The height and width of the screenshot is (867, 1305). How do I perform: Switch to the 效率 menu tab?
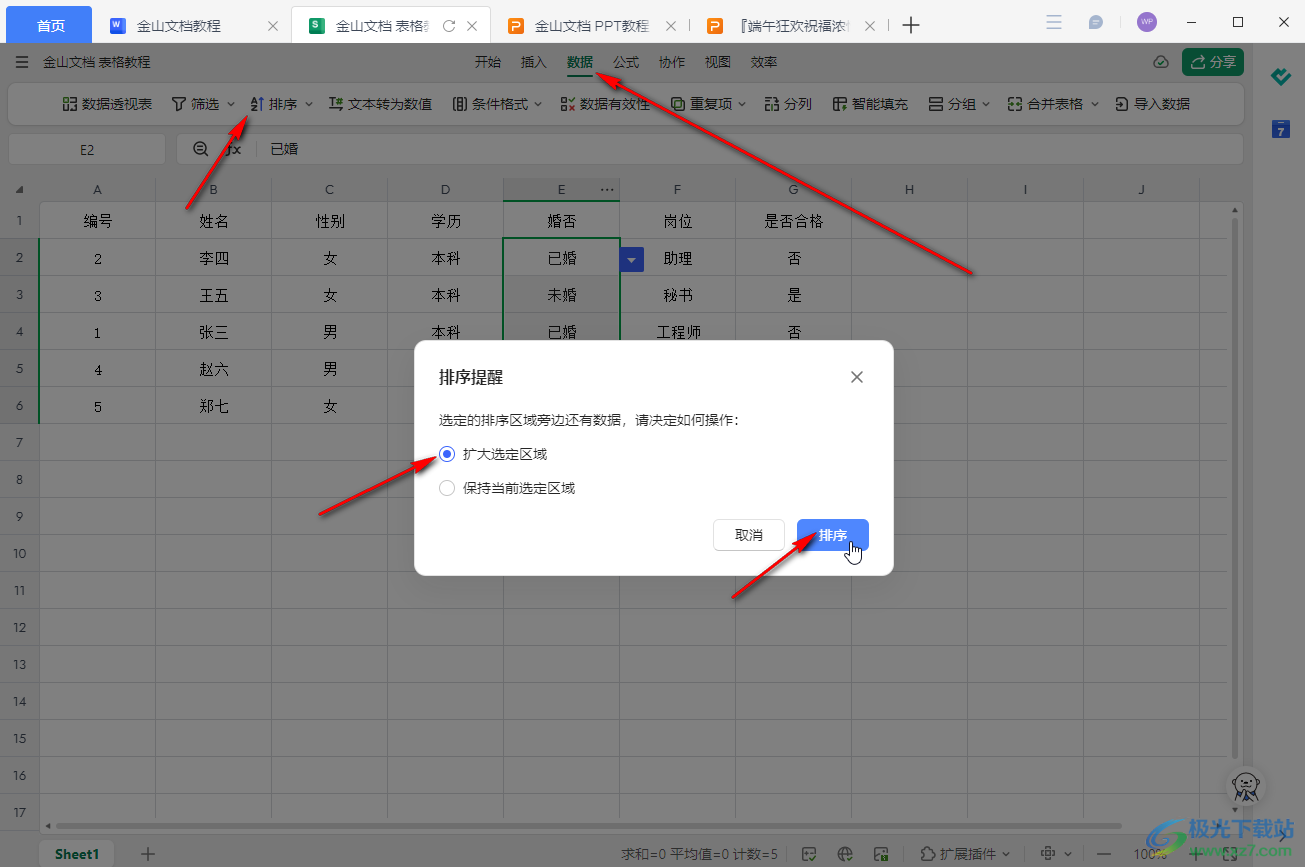tap(764, 62)
